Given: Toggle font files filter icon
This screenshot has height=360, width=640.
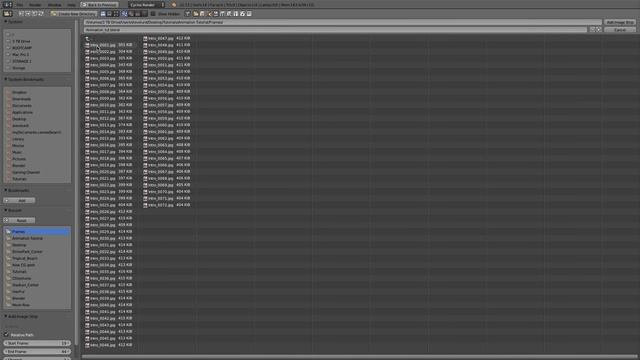Looking at the screenshot, I should 236,13.
